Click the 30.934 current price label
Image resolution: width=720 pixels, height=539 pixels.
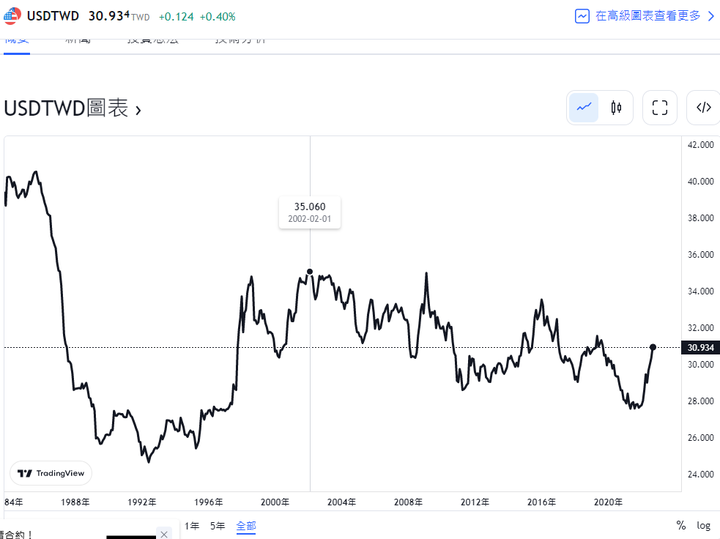coord(700,348)
